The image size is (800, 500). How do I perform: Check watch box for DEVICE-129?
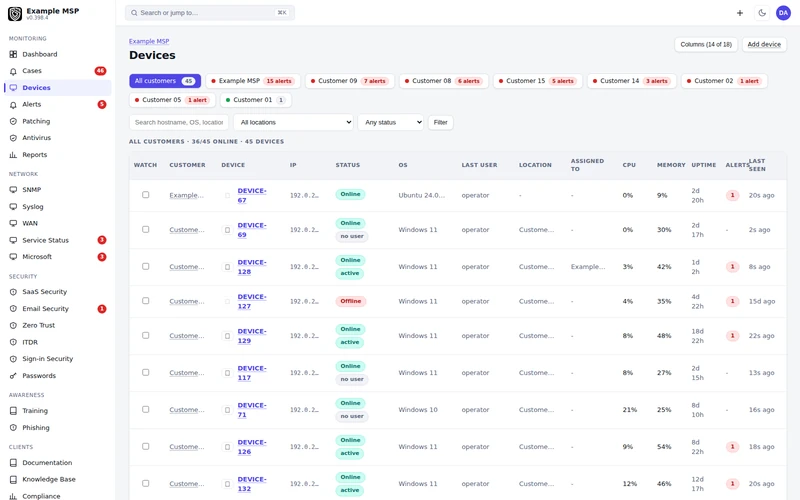(145, 335)
